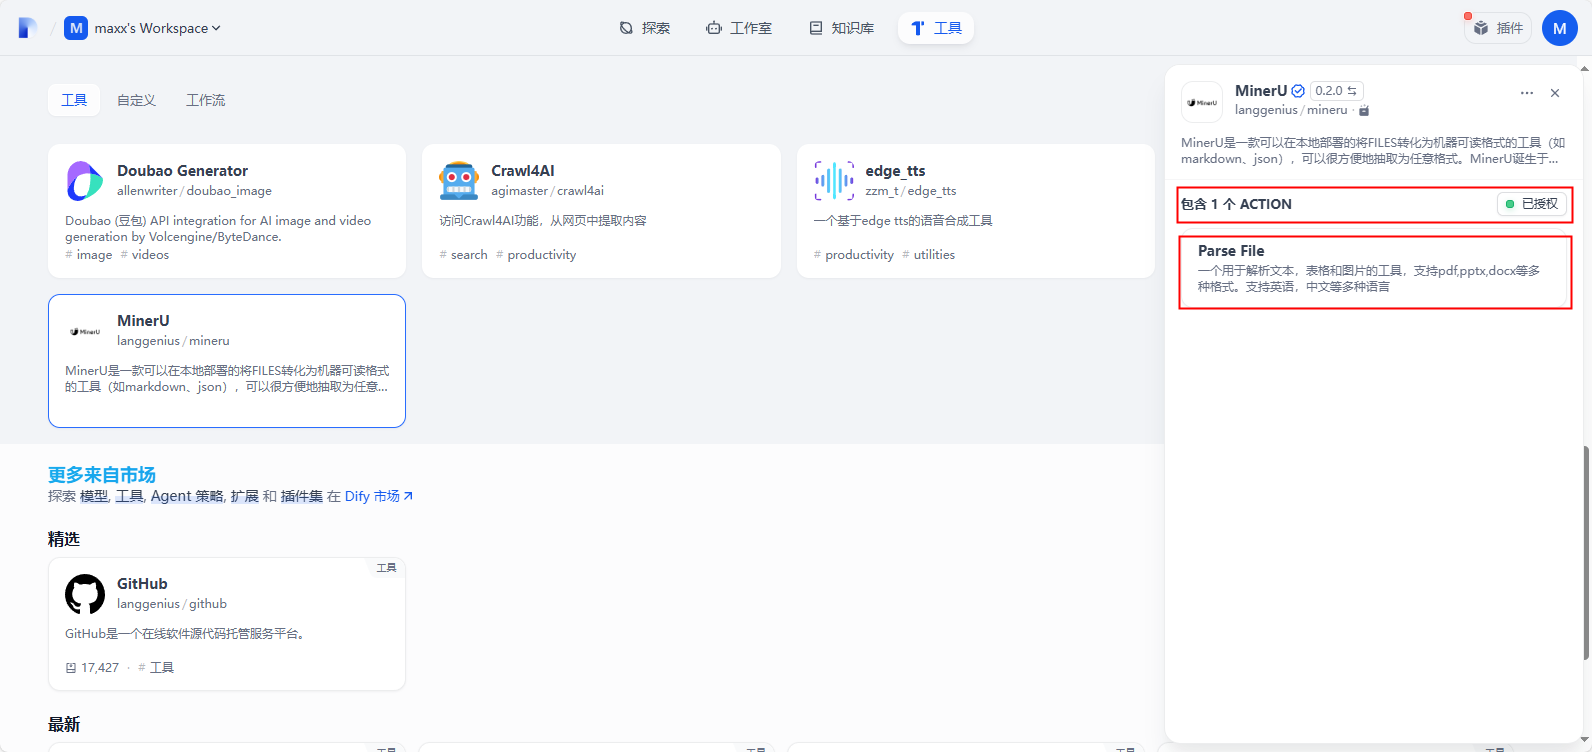Screen dimensions: 1592x752
Task: Switch to the 工作流 (Workflow) sub-tab
Action: point(205,100)
